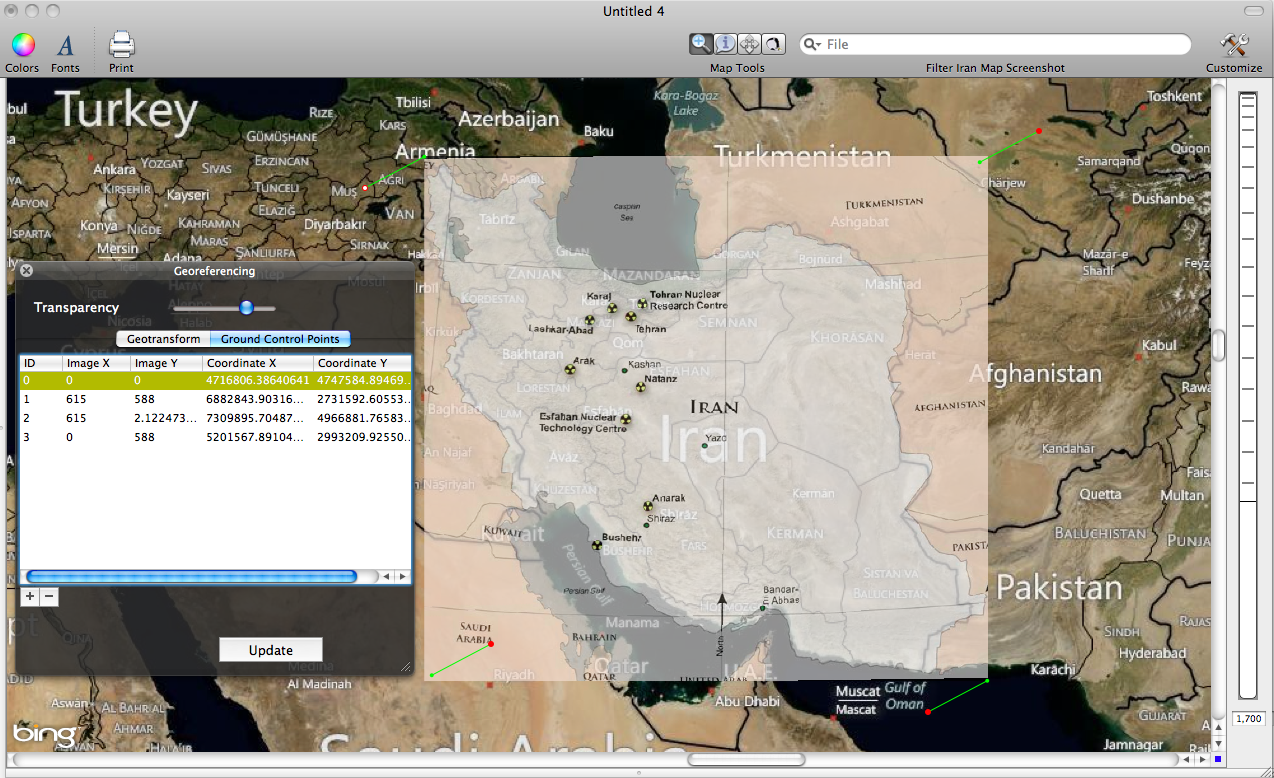
Task: Add a ground control point with plus
Action: point(30,596)
